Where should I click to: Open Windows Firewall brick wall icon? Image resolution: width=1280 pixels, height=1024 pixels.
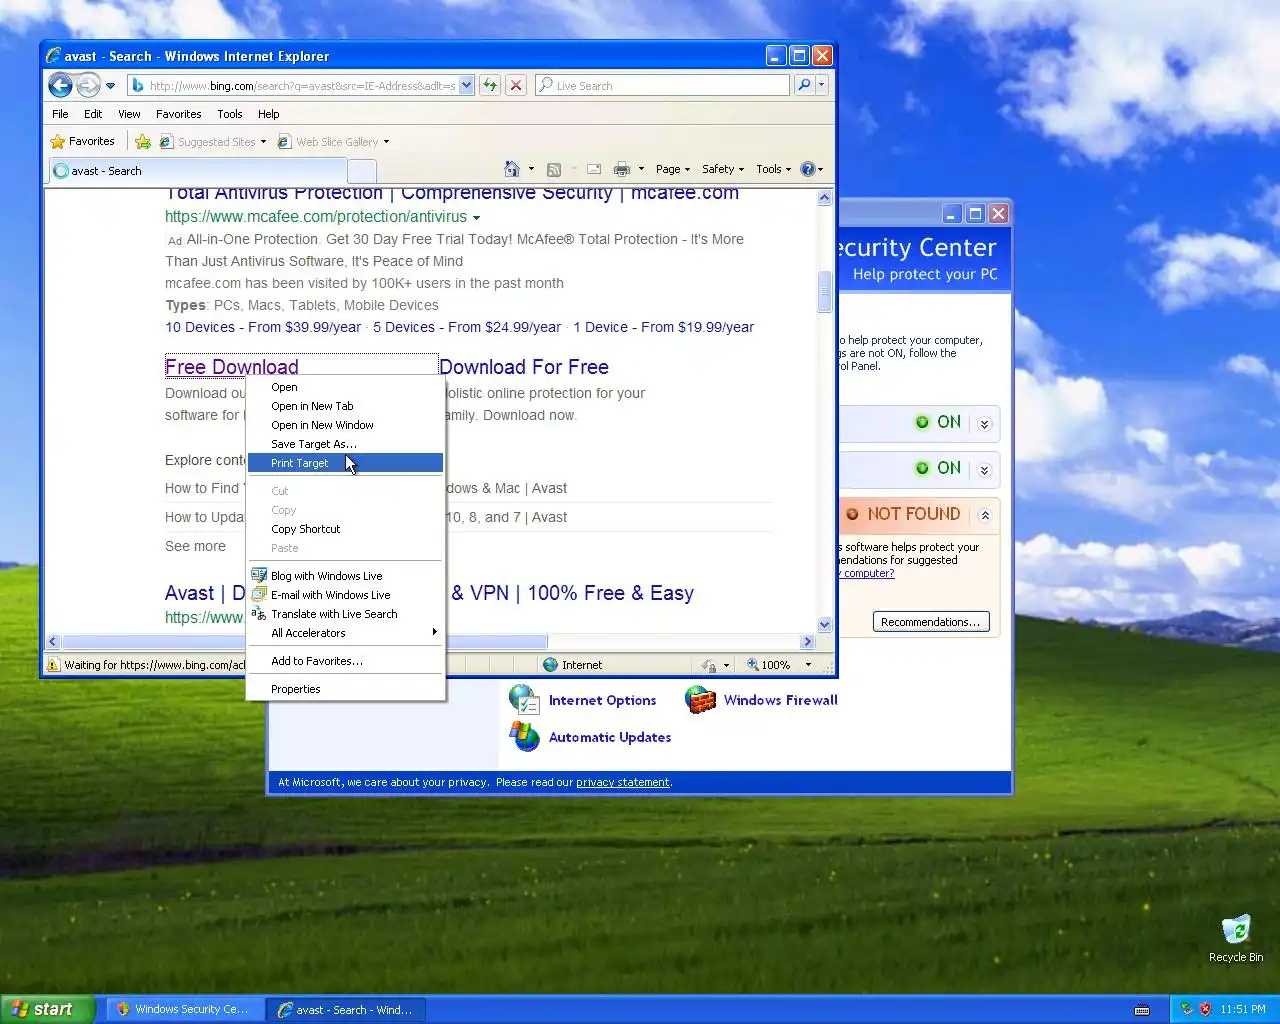(700, 699)
